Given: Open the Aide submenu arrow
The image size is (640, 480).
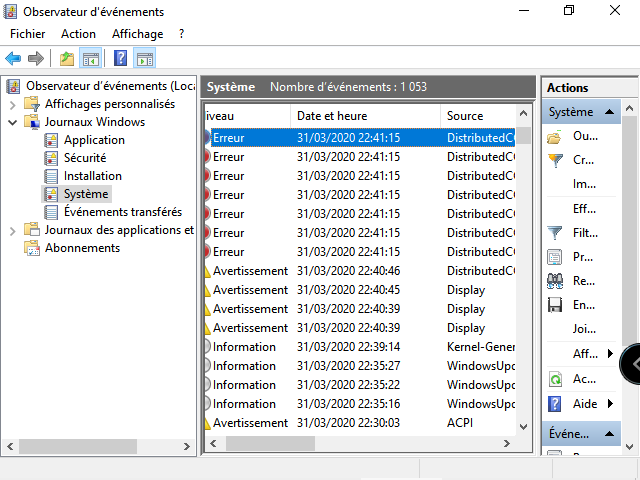Looking at the screenshot, I should point(610,404).
